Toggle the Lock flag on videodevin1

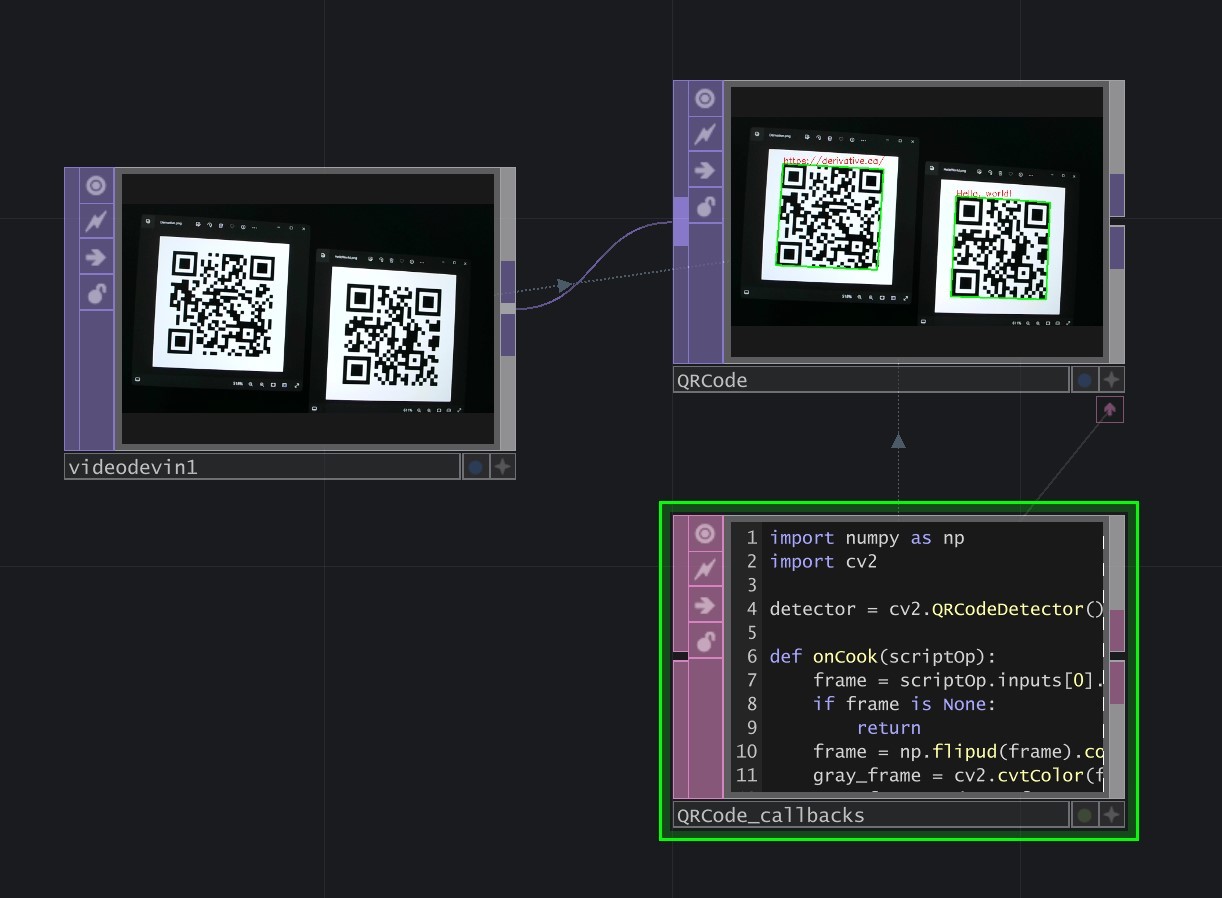click(x=96, y=293)
